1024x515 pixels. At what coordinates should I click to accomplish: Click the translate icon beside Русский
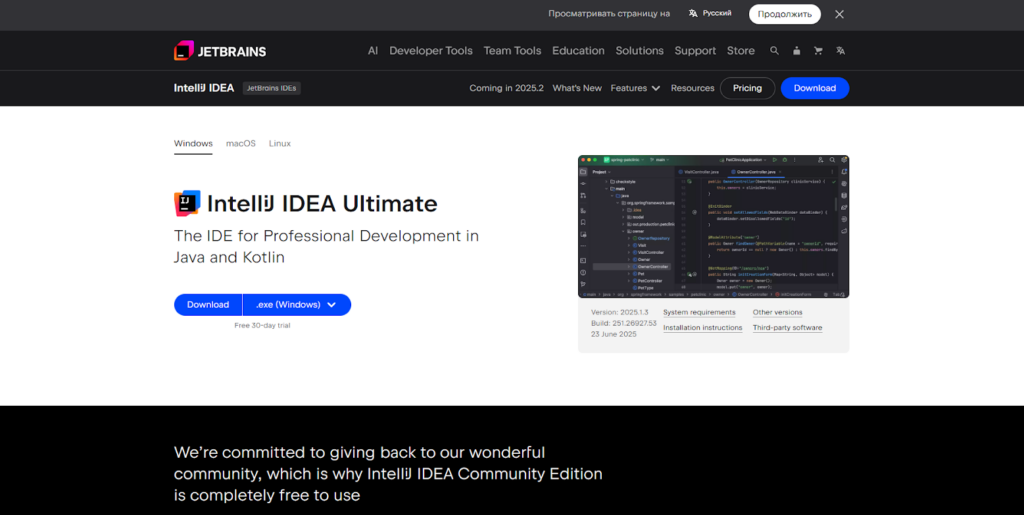[x=693, y=13]
